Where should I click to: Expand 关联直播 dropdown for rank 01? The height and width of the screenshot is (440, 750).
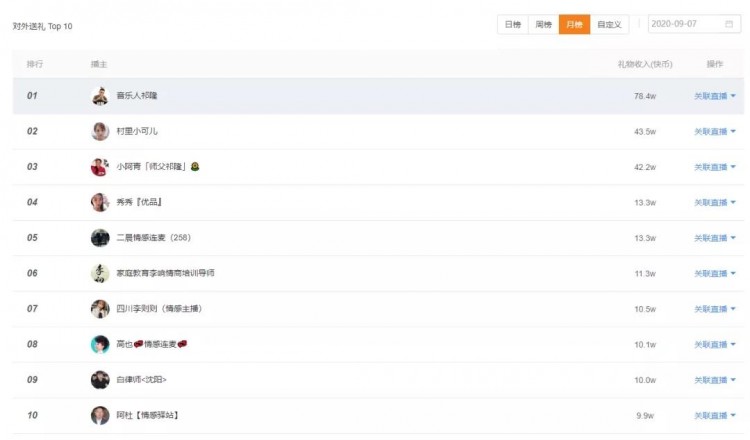715,96
